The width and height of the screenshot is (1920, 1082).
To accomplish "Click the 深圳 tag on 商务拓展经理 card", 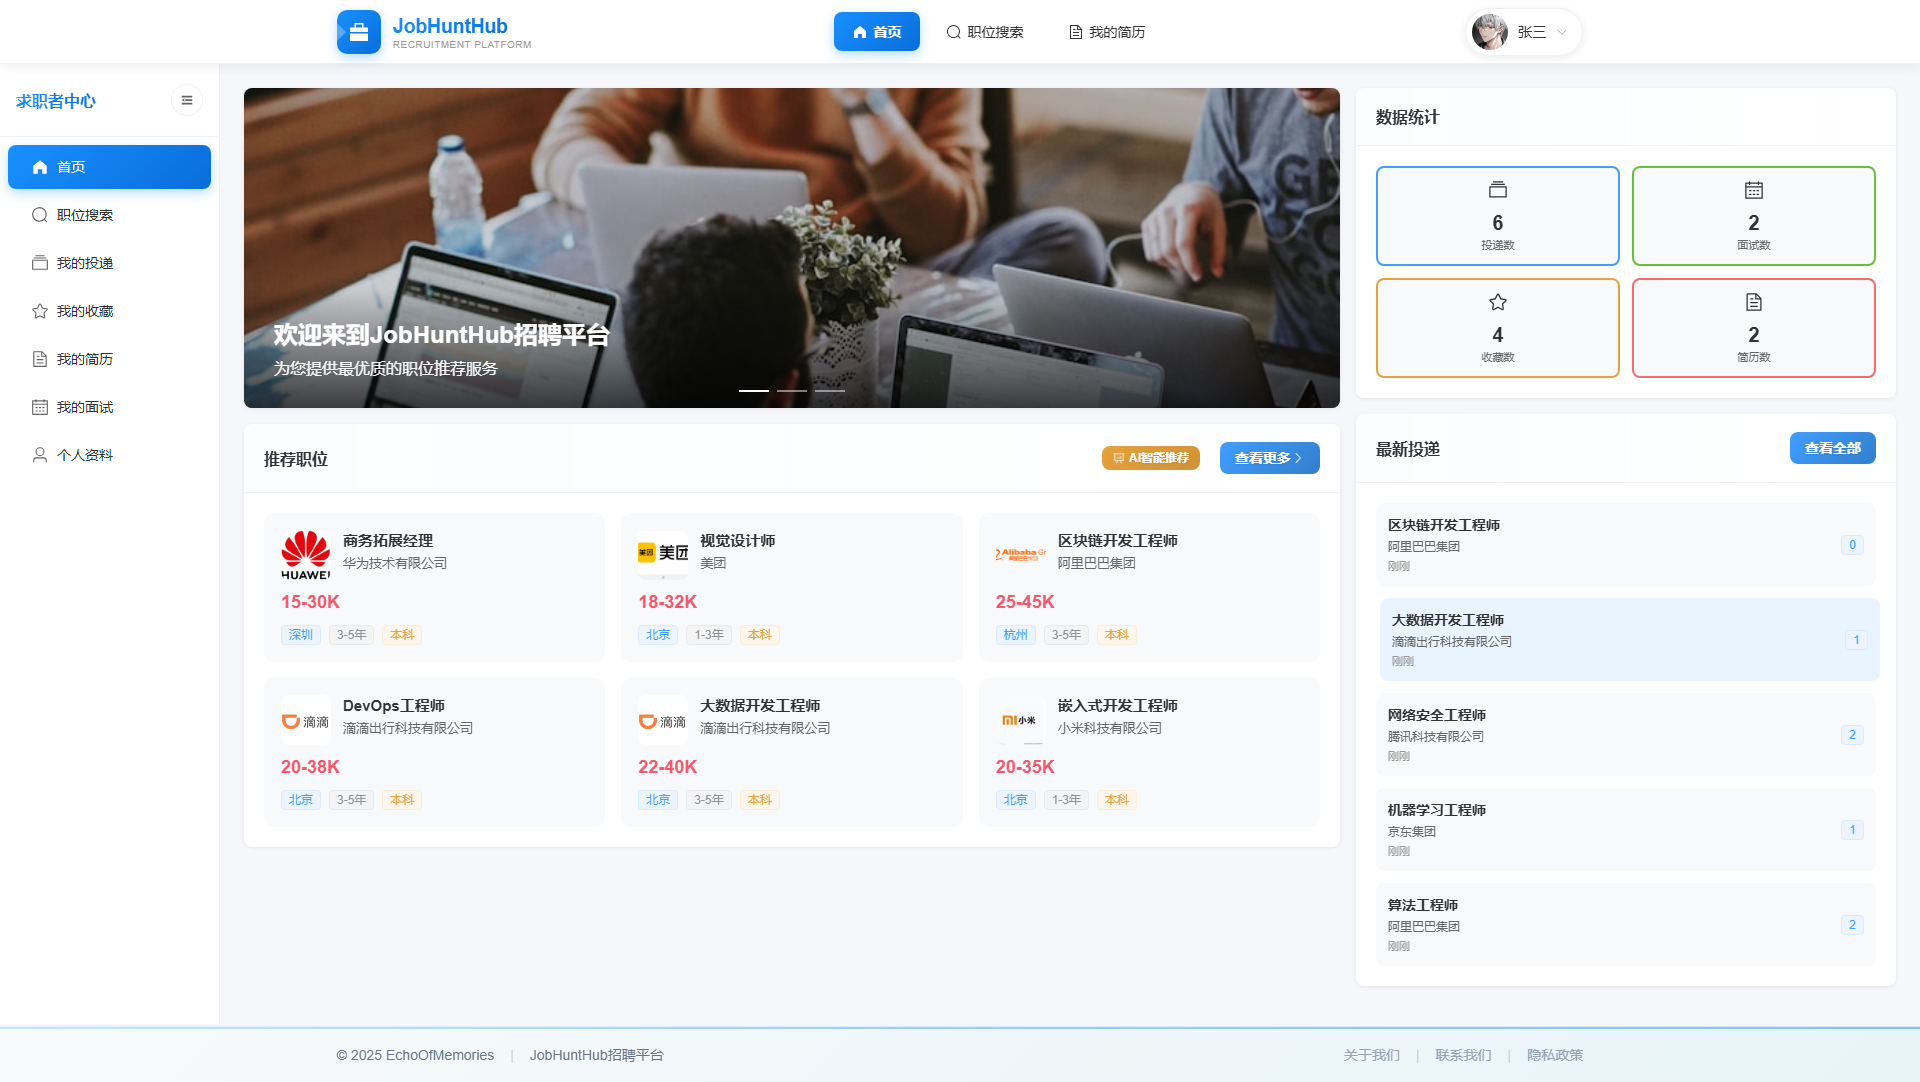I will [300, 635].
